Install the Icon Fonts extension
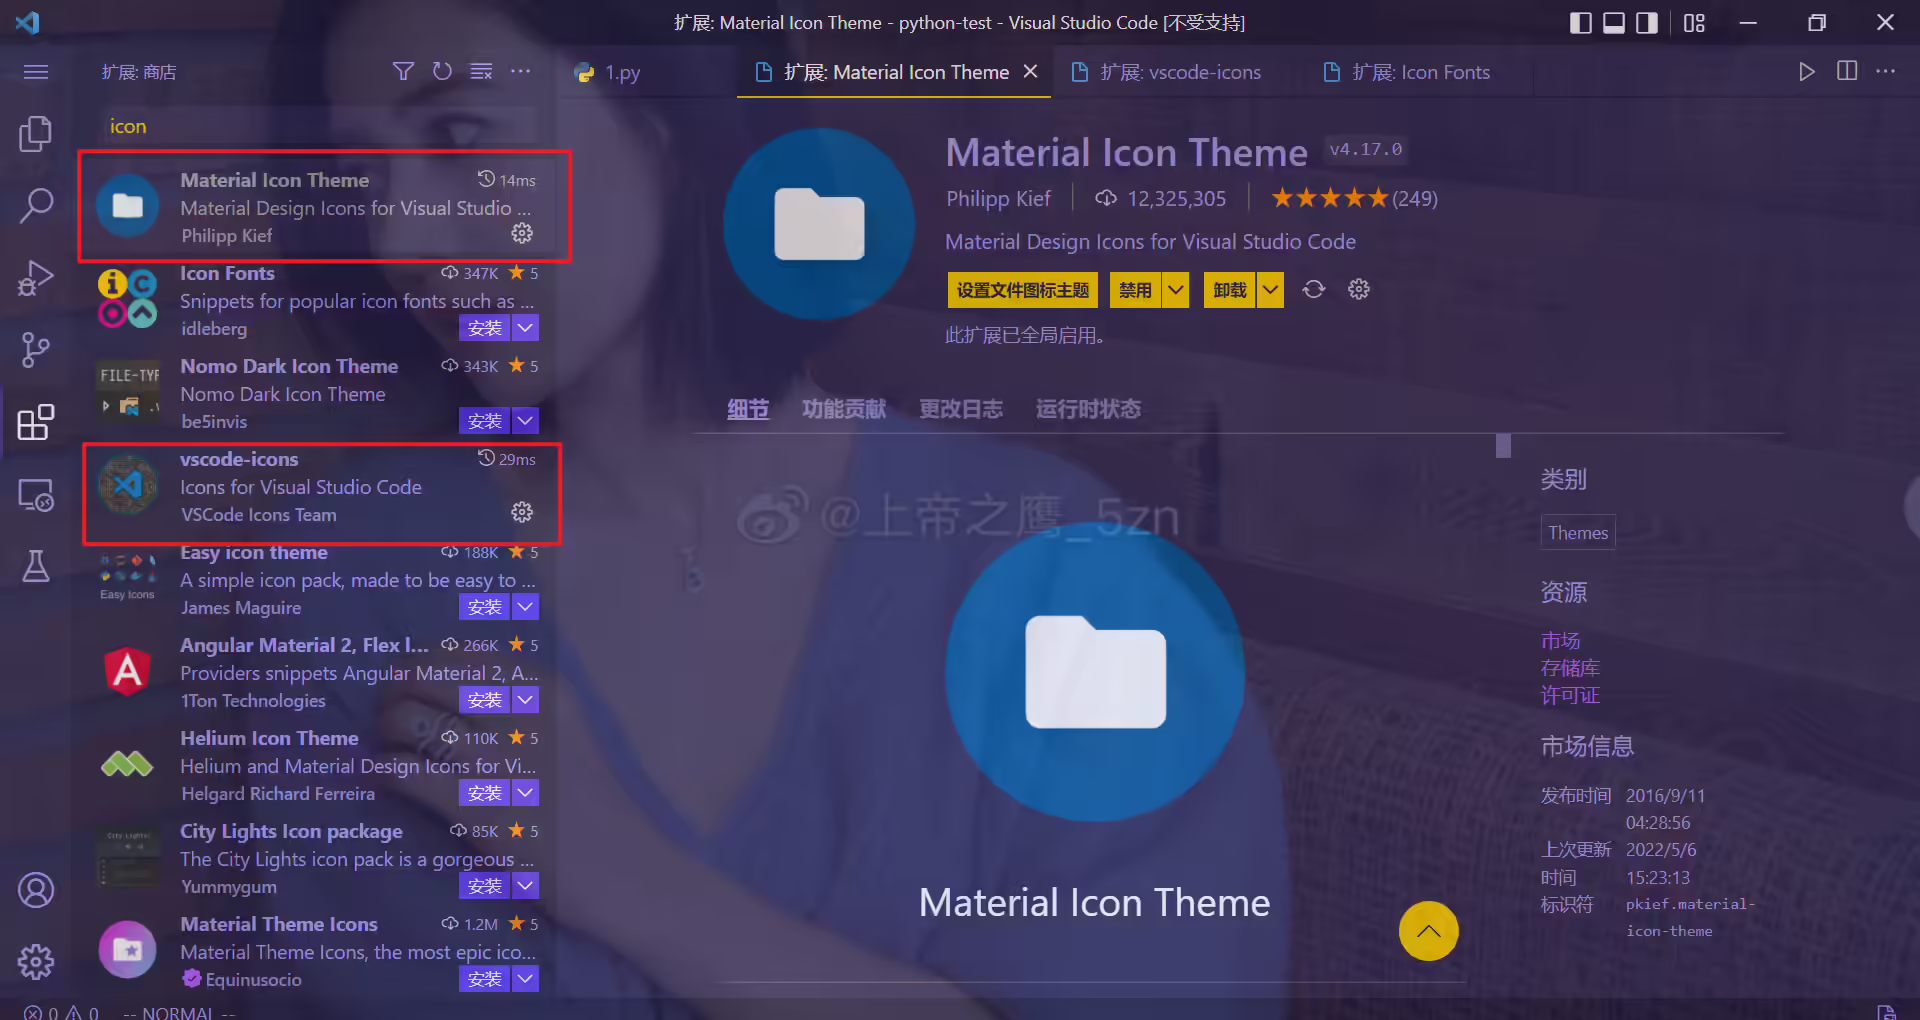This screenshot has height=1020, width=1920. point(485,327)
